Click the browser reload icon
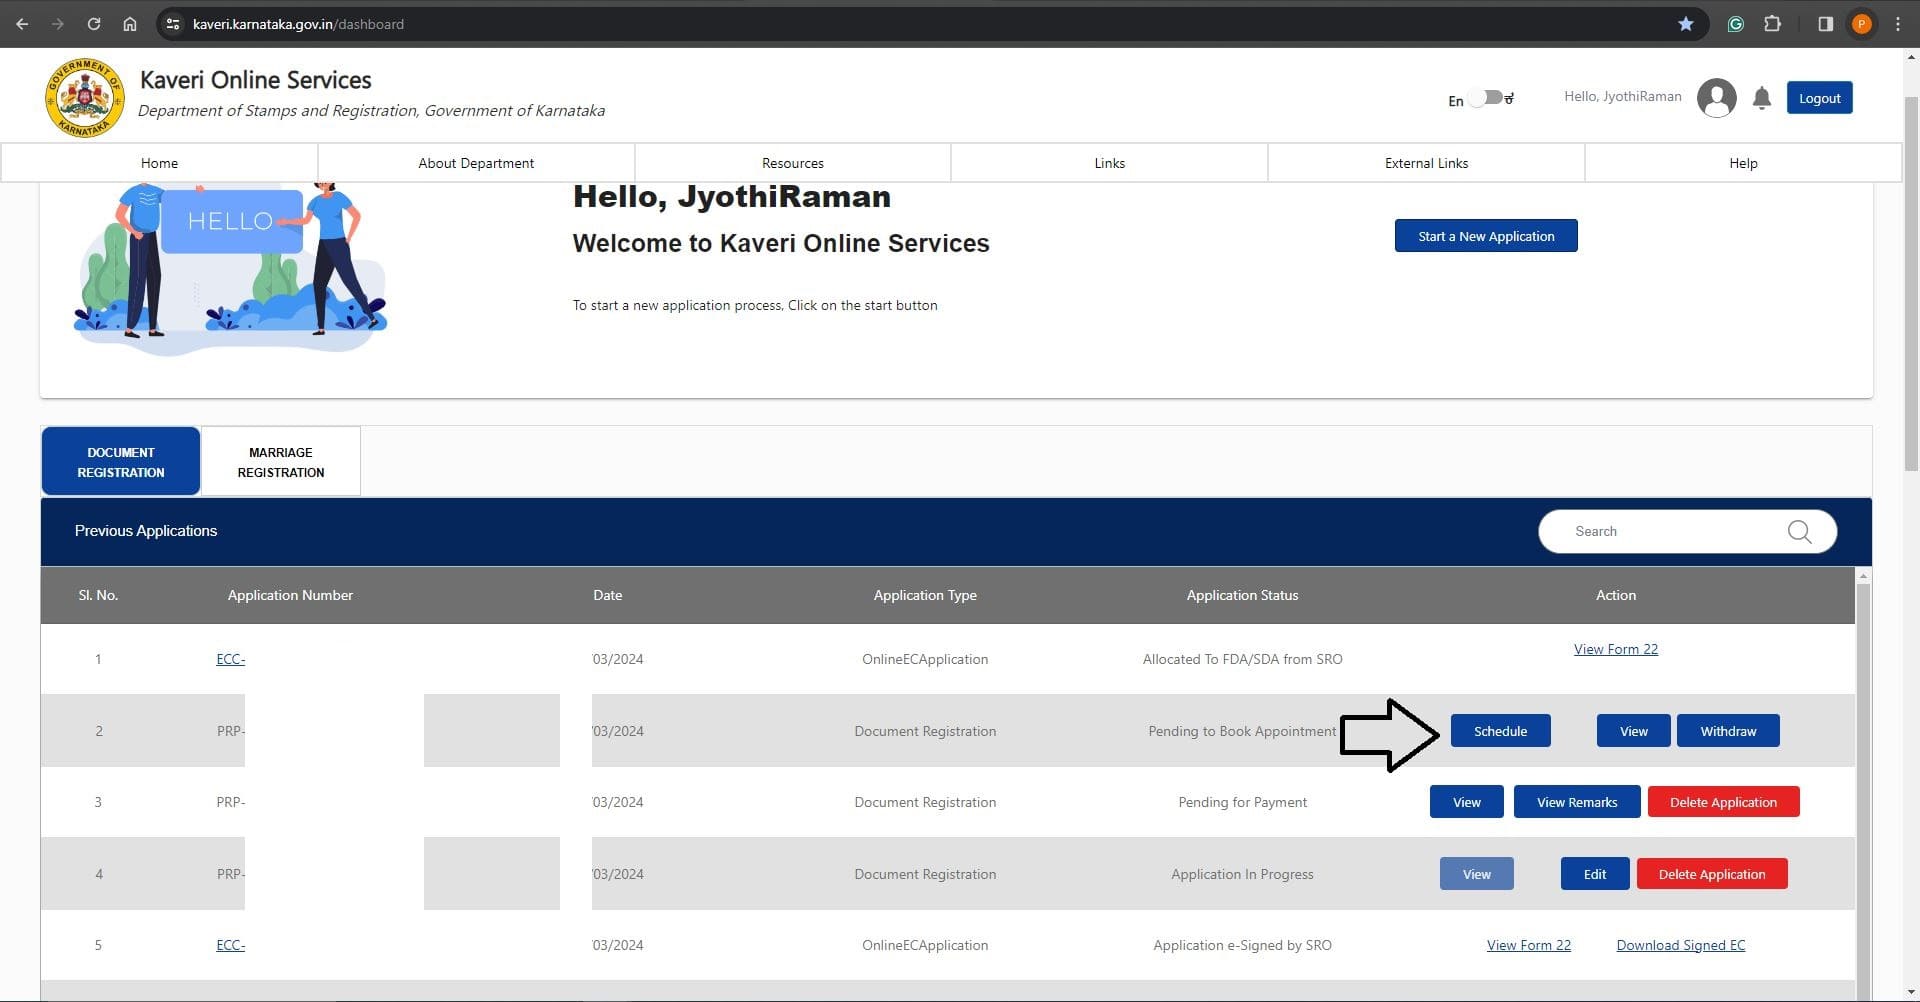 [x=93, y=24]
